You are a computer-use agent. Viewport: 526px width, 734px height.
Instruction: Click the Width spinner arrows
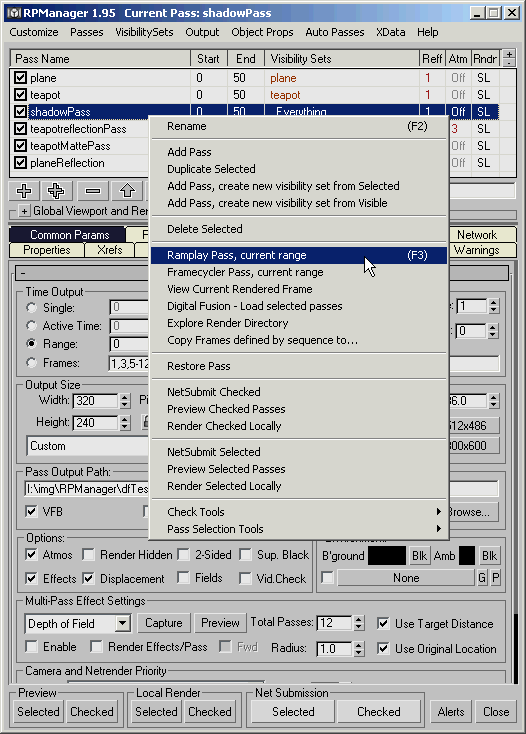click(x=124, y=401)
